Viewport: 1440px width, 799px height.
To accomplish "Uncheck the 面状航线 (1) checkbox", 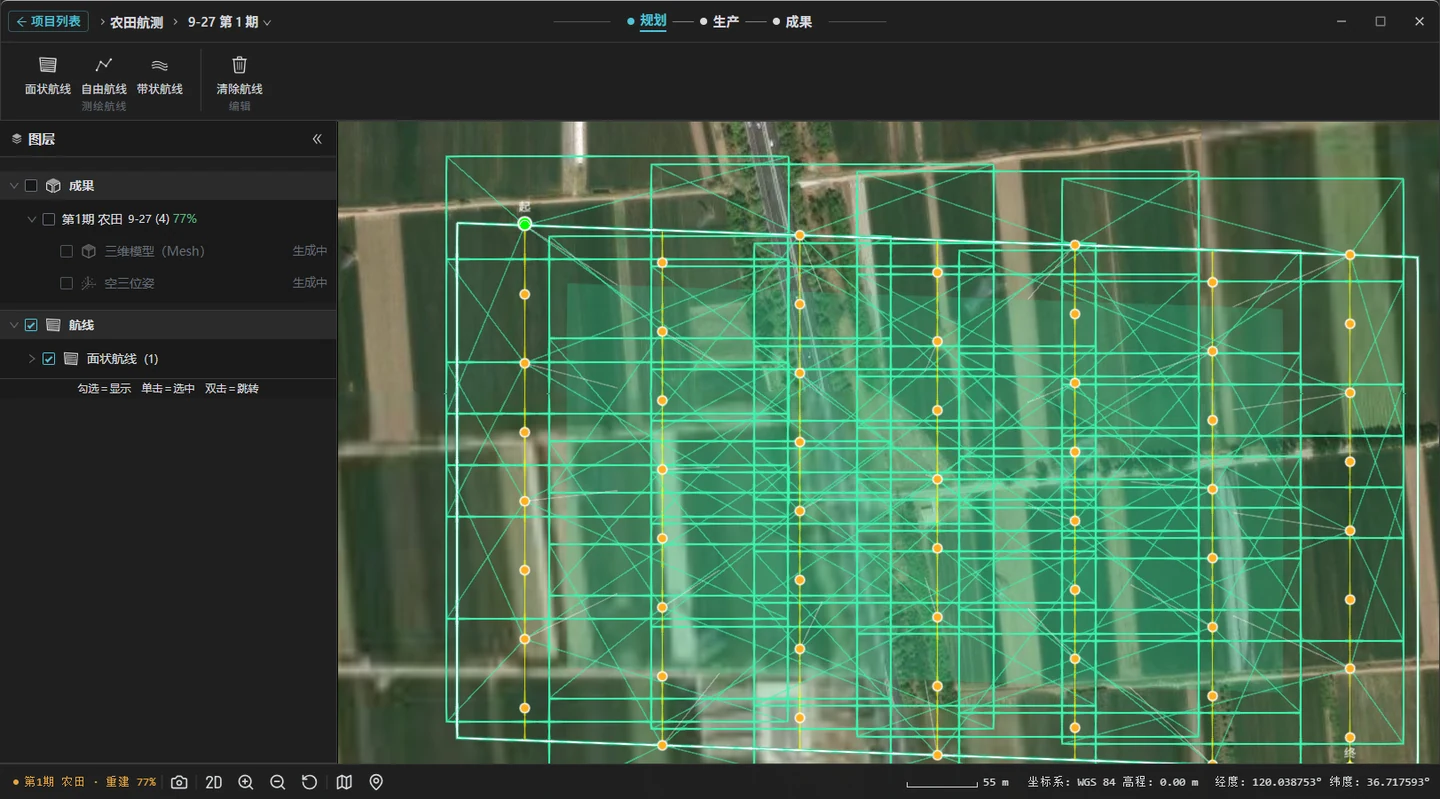I will pyautogui.click(x=49, y=358).
